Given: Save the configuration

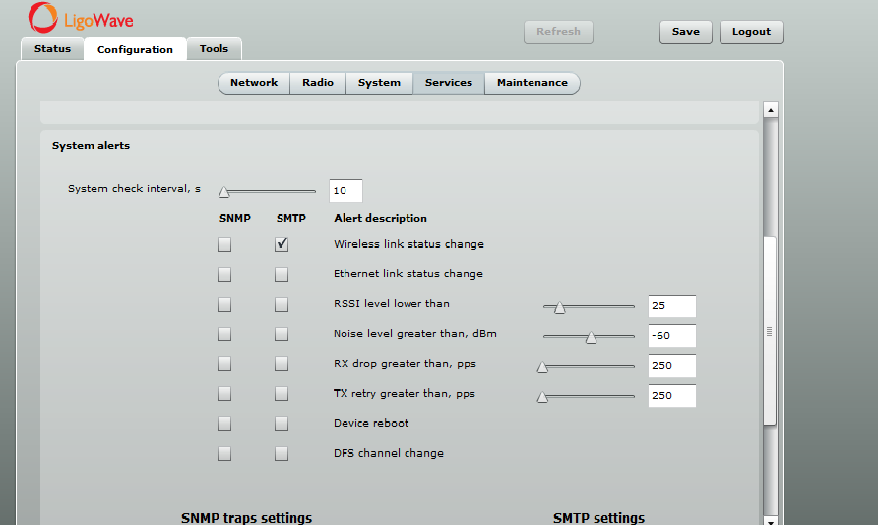Looking at the screenshot, I should [686, 32].
